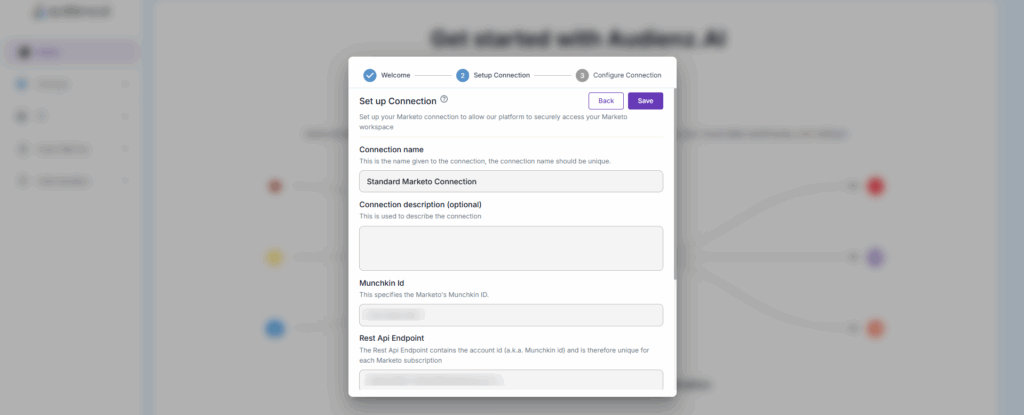The image size is (1024, 415).
Task: Open the highlighted top sidebar menu item
Action: 70,52
